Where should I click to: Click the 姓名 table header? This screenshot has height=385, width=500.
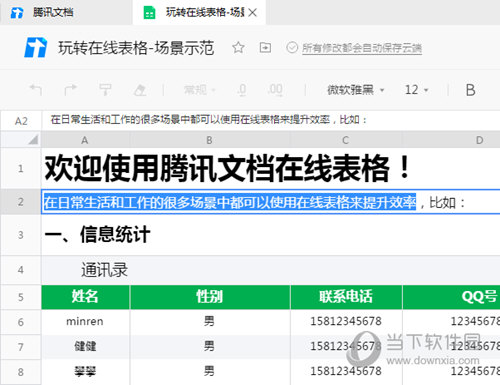coord(85,297)
